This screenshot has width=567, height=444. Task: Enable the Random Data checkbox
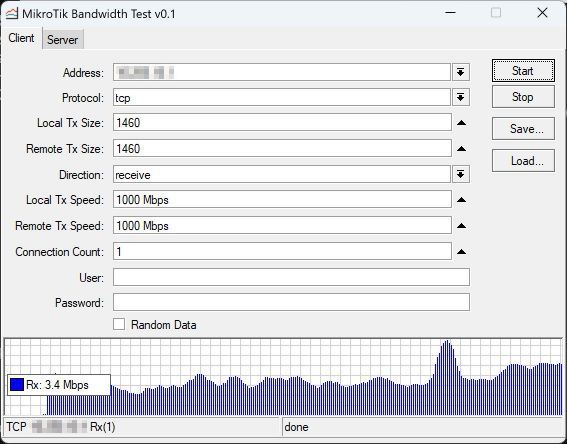click(x=119, y=324)
